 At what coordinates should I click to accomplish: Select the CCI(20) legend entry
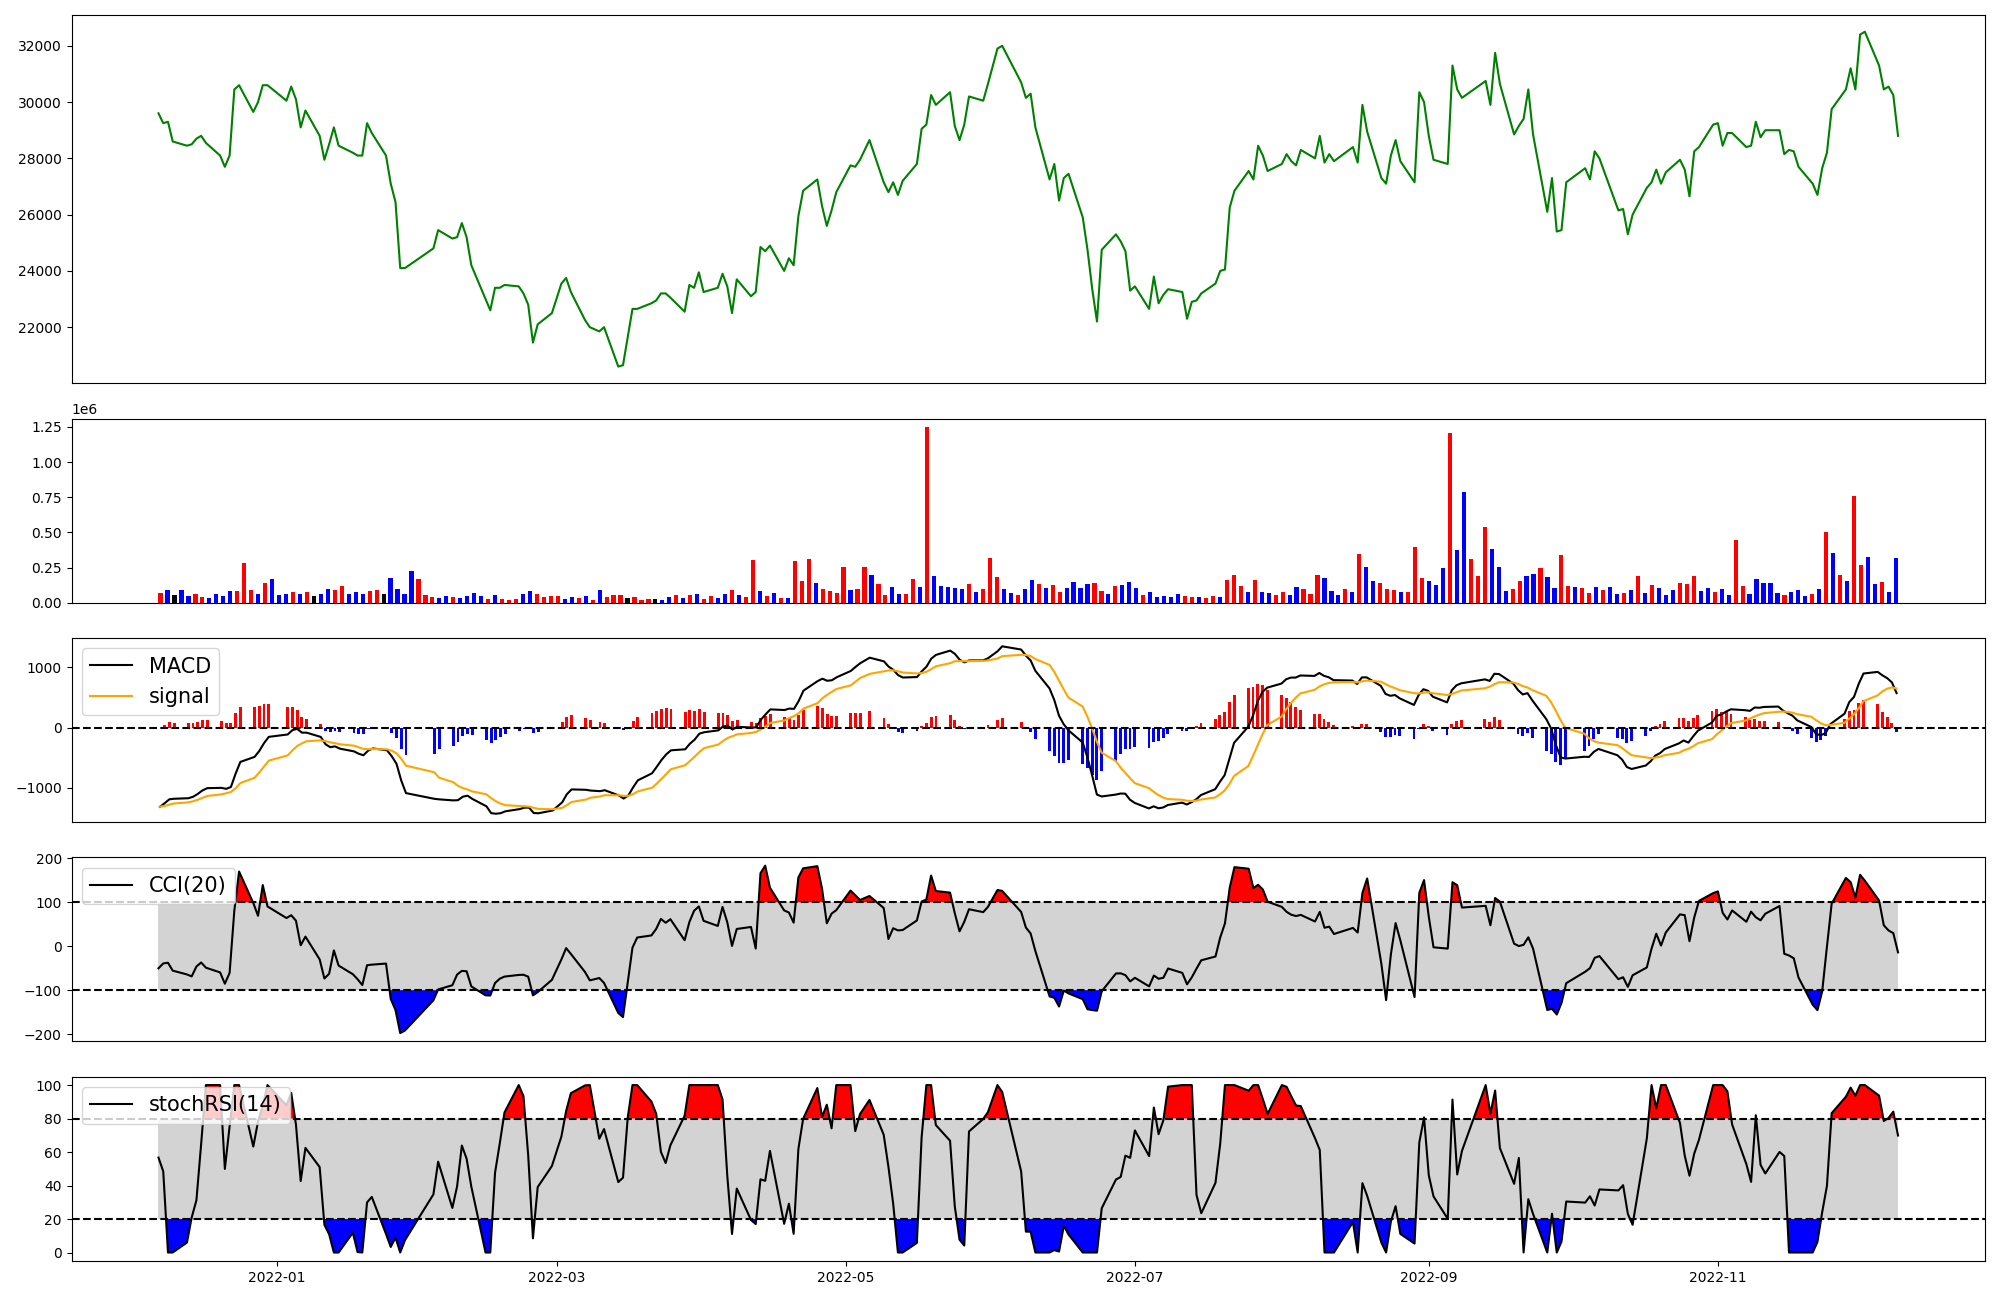(186, 885)
